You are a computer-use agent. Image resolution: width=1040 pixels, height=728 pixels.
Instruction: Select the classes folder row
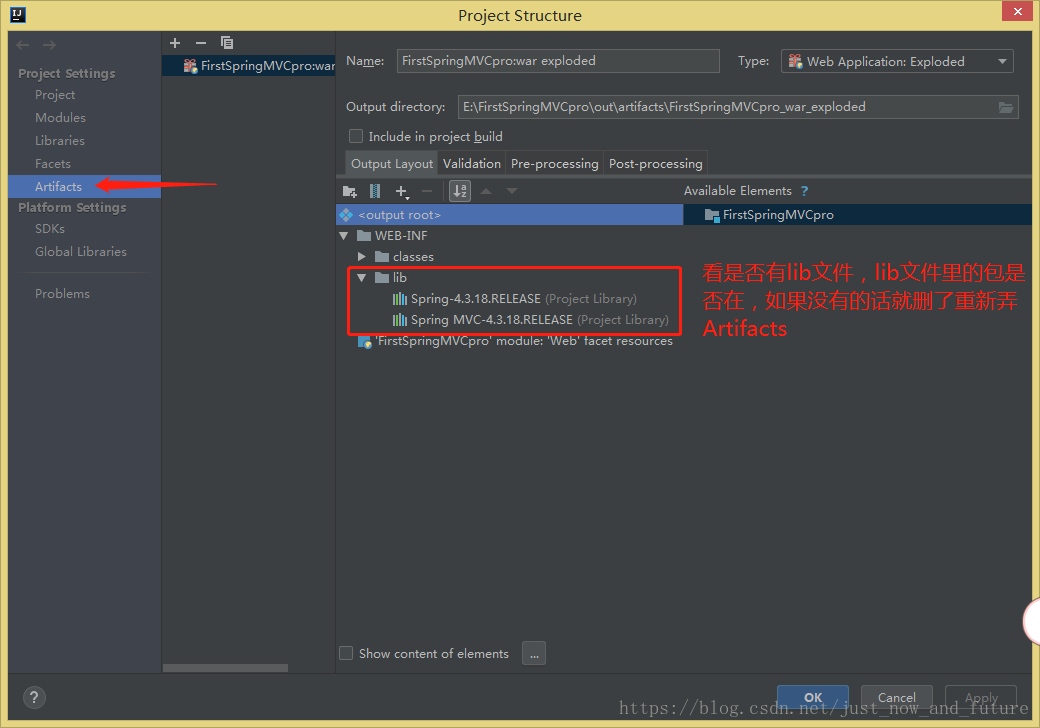509,257
